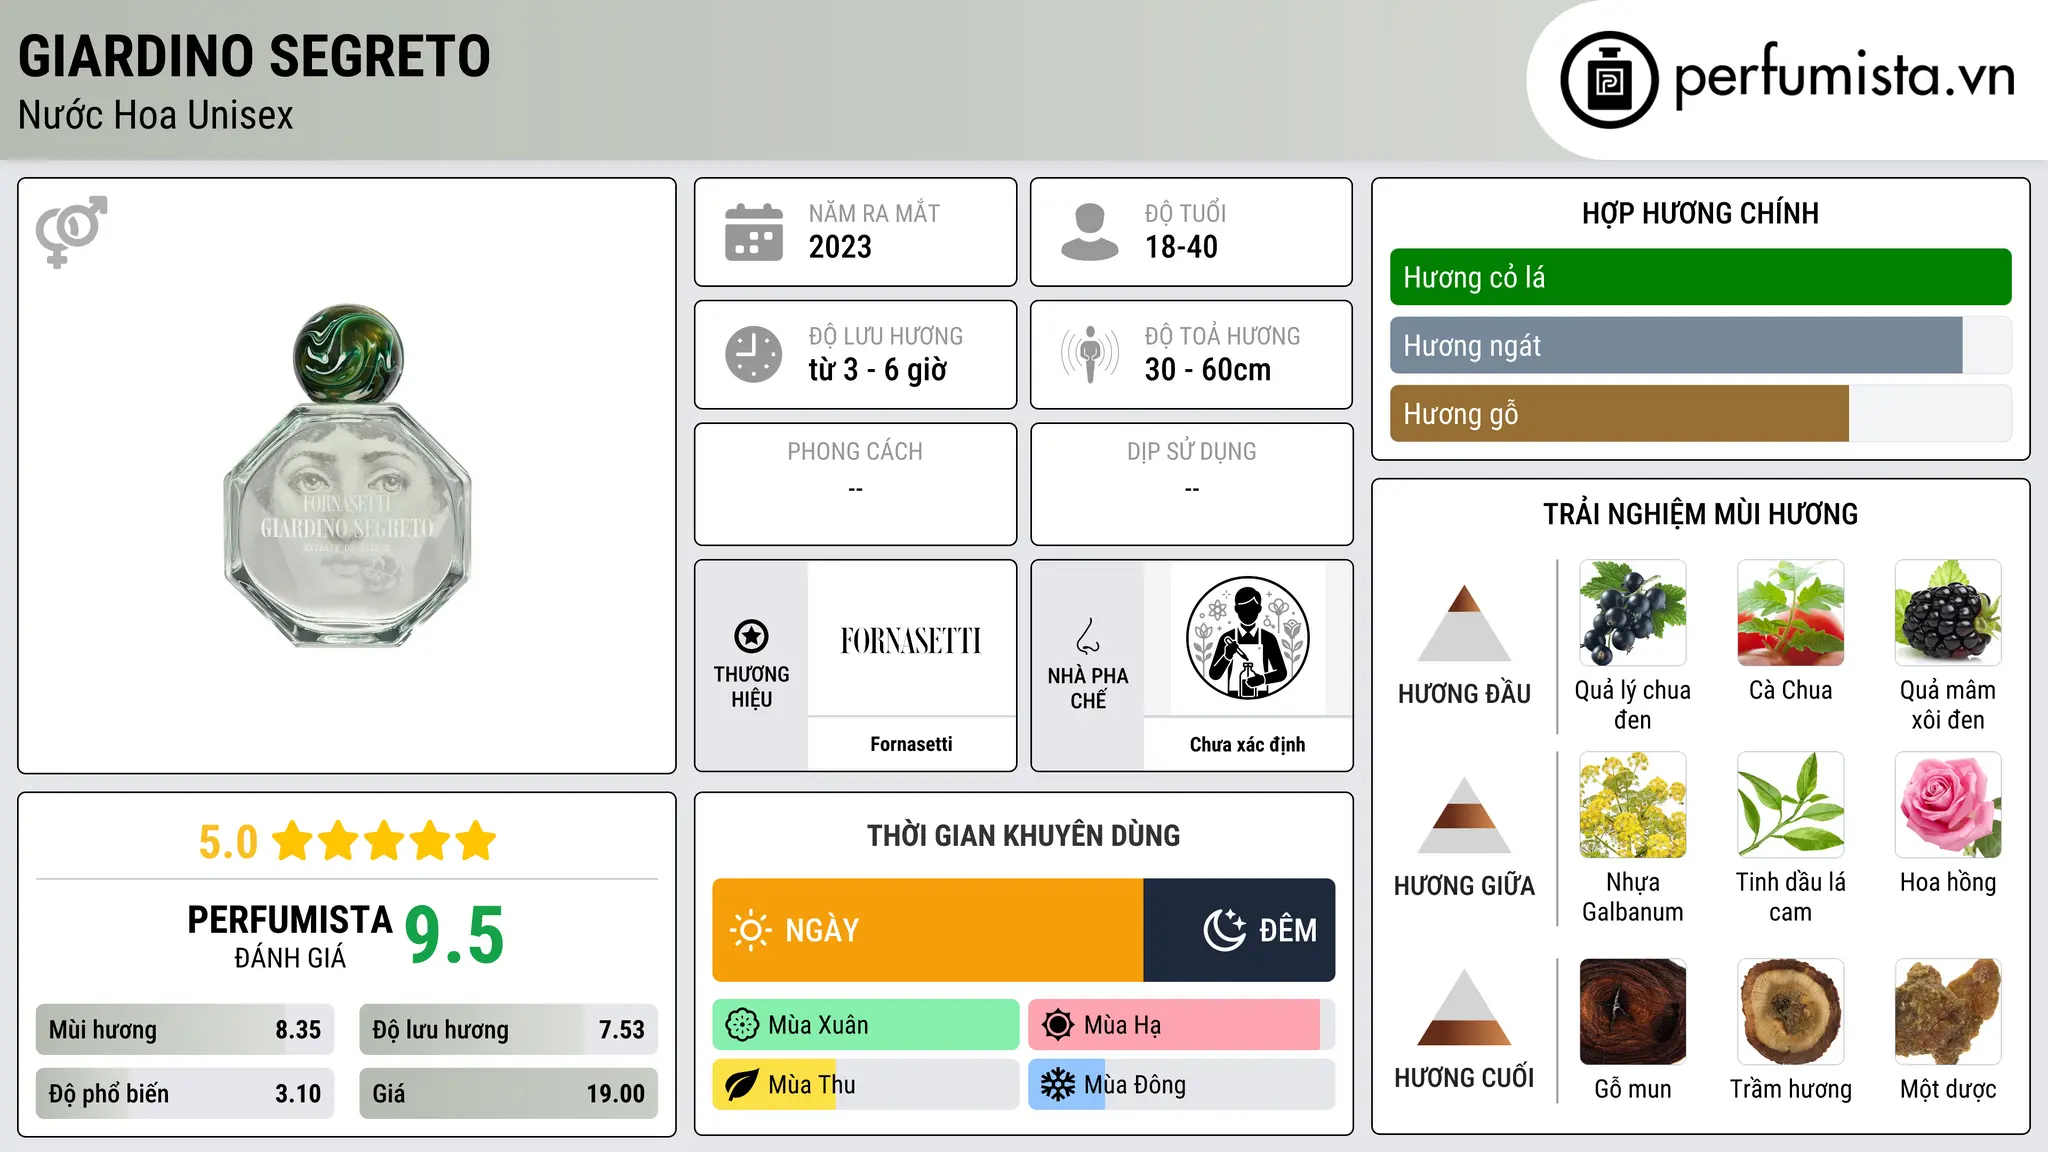The width and height of the screenshot is (2048, 1152).
Task: Click the Độ lưu hương score row
Action: (x=508, y=1030)
